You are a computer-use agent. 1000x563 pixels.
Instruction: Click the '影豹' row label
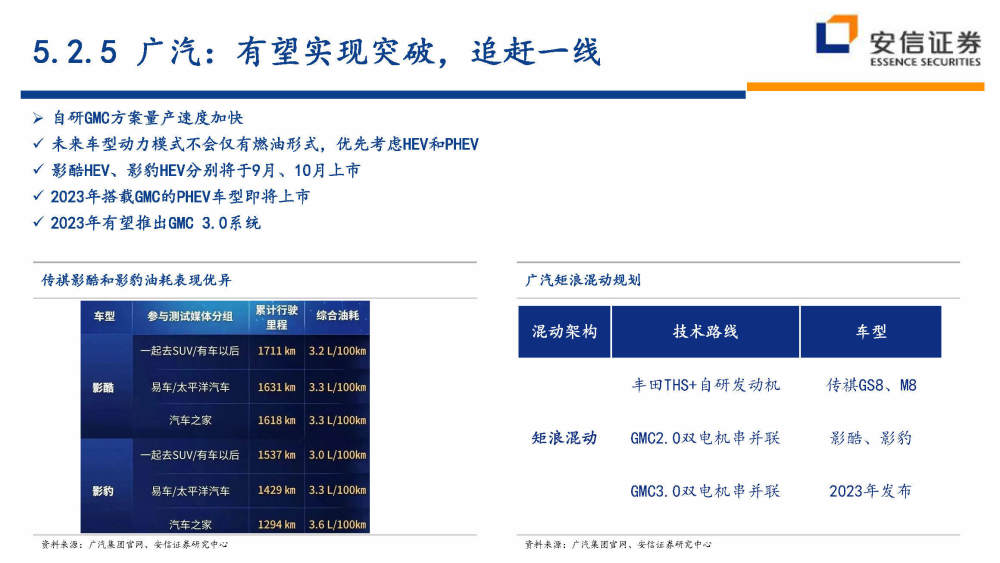(103, 491)
